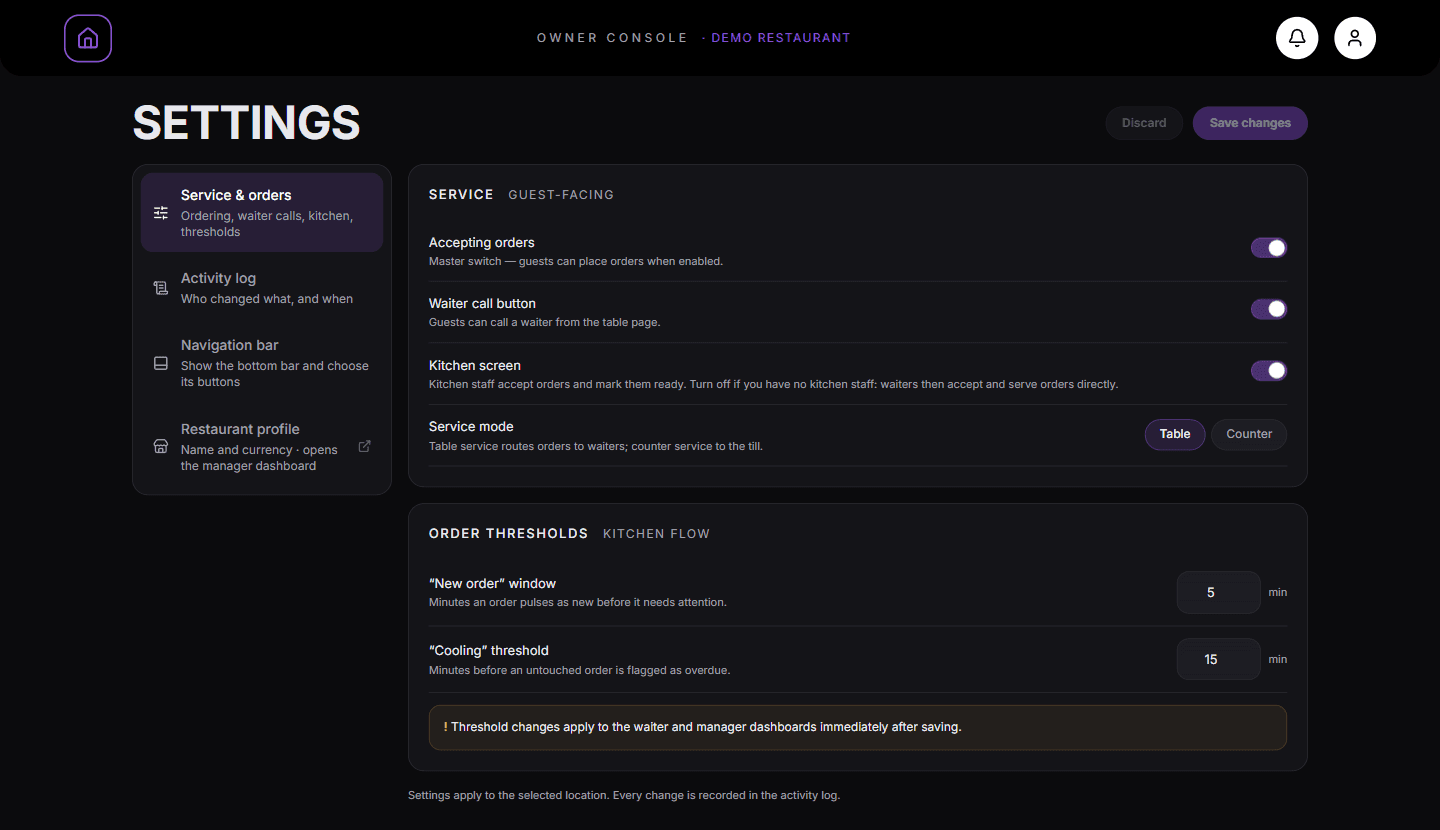
Task: Click the storefront icon beside Restaurant profile
Action: 161,446
